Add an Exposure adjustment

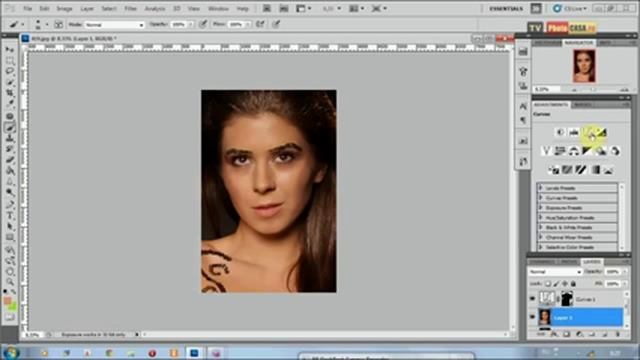(602, 132)
